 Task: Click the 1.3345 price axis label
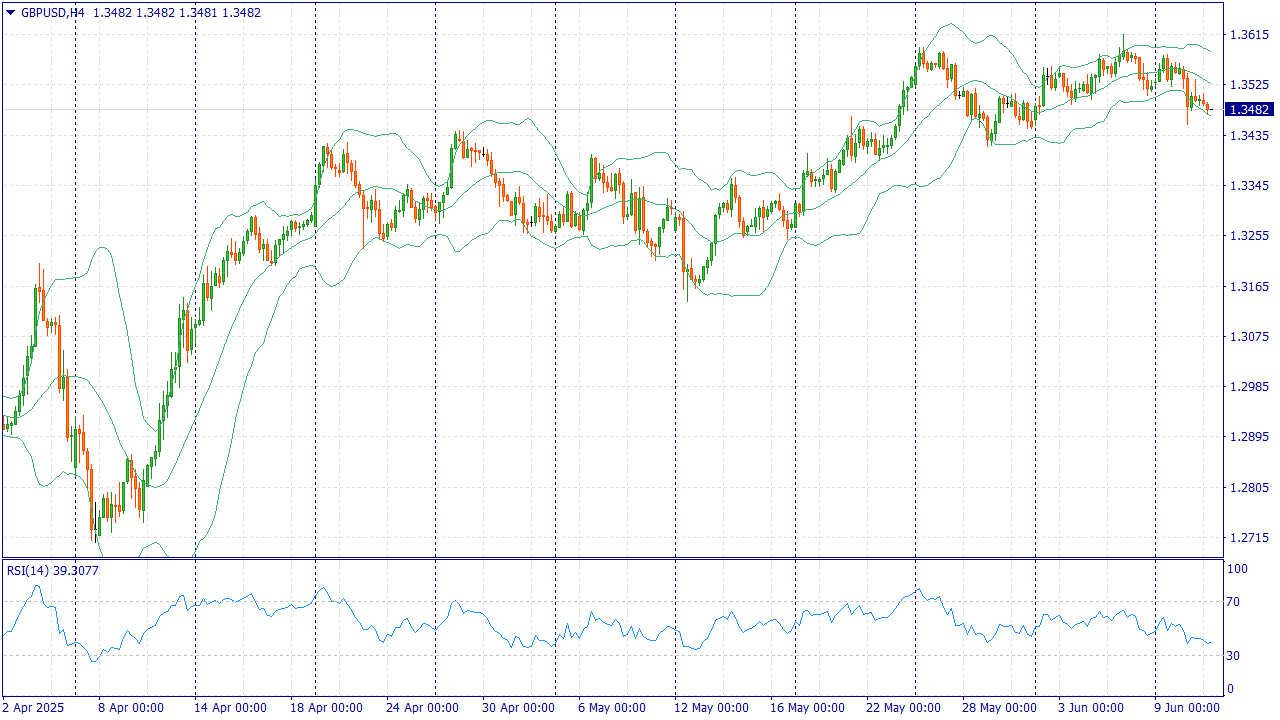point(1249,186)
